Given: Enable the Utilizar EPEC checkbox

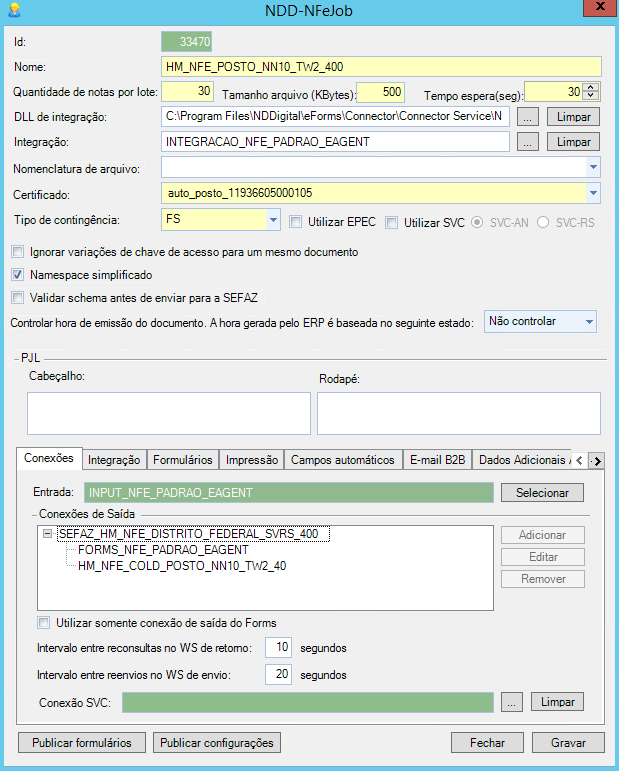Looking at the screenshot, I should pyautogui.click(x=295, y=222).
